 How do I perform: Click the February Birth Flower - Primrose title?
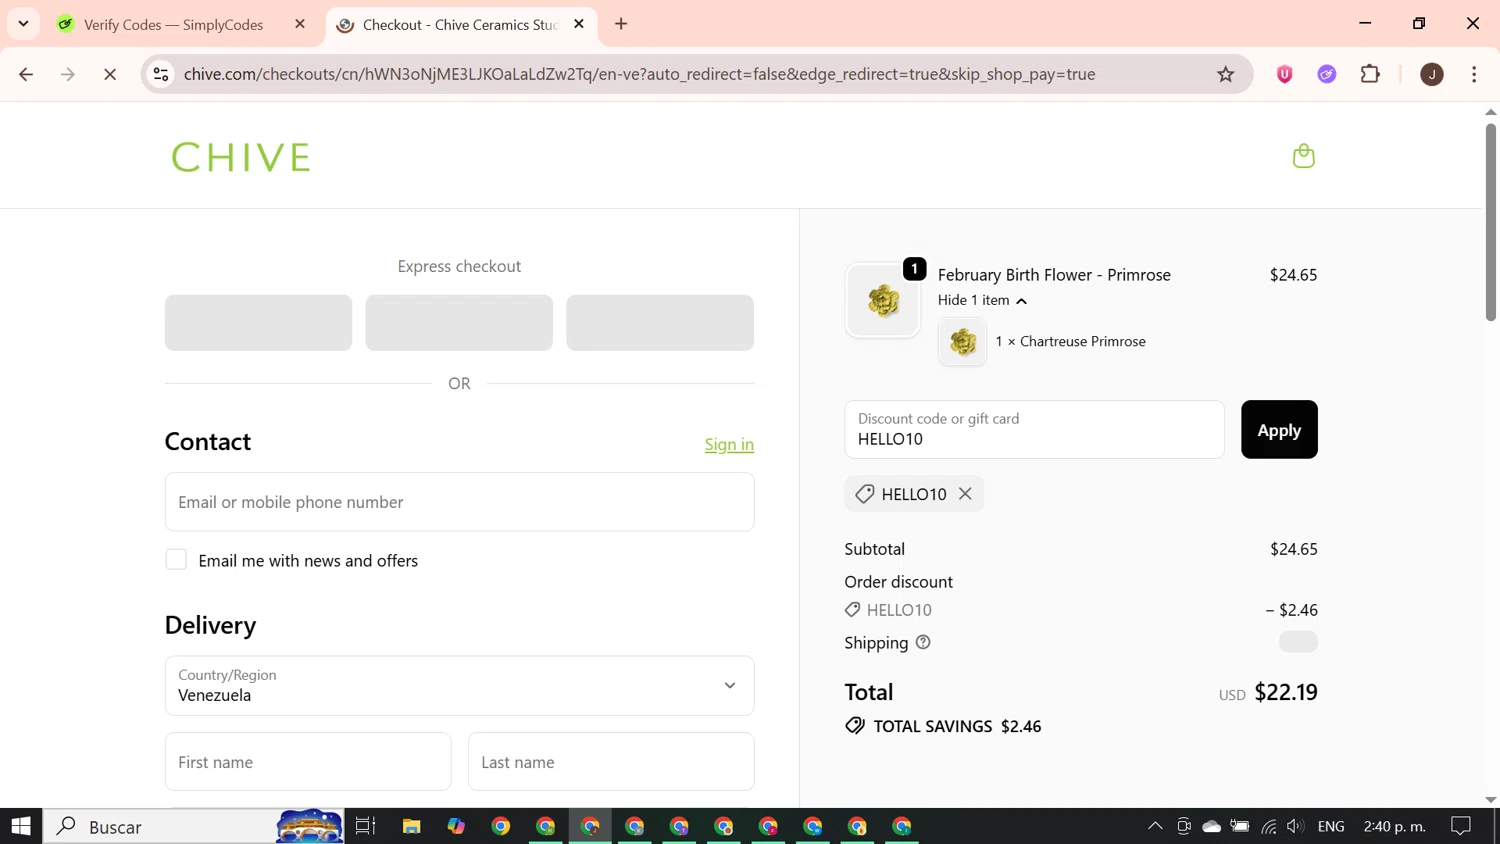(1054, 275)
